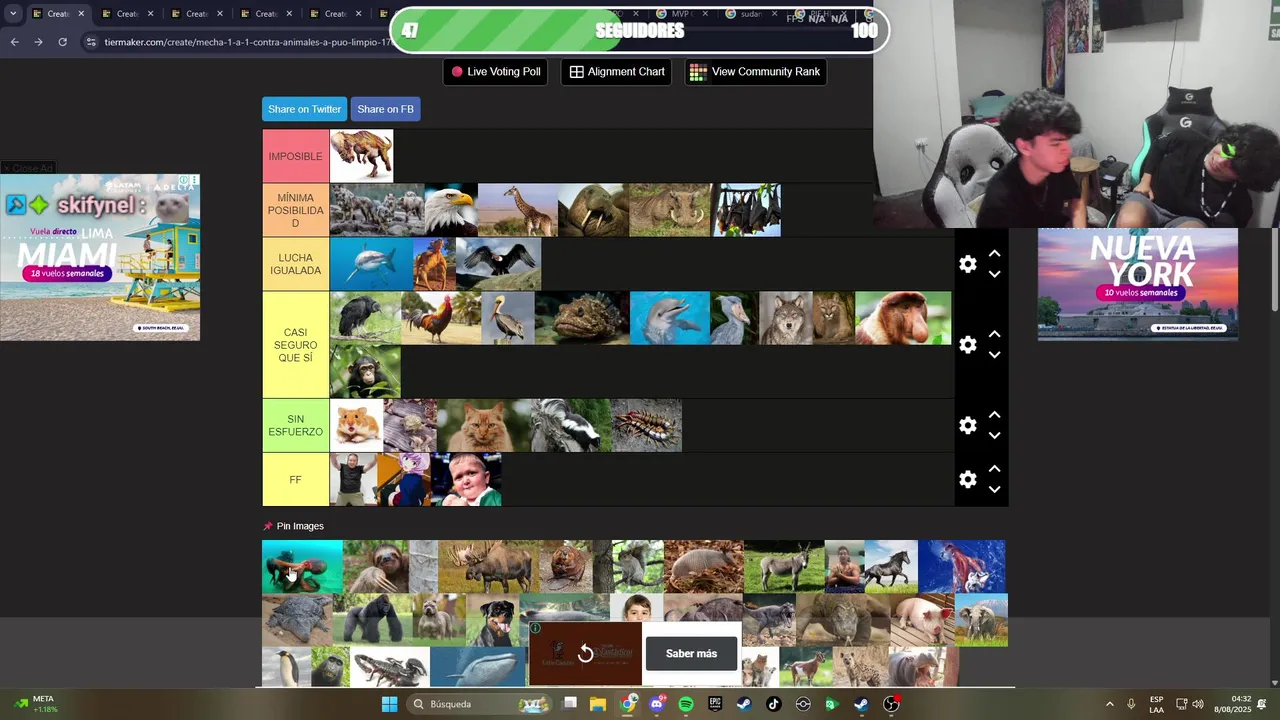Screen dimensions: 1280x720
Task: Click Close Ad on the left banner
Action: 28,168
